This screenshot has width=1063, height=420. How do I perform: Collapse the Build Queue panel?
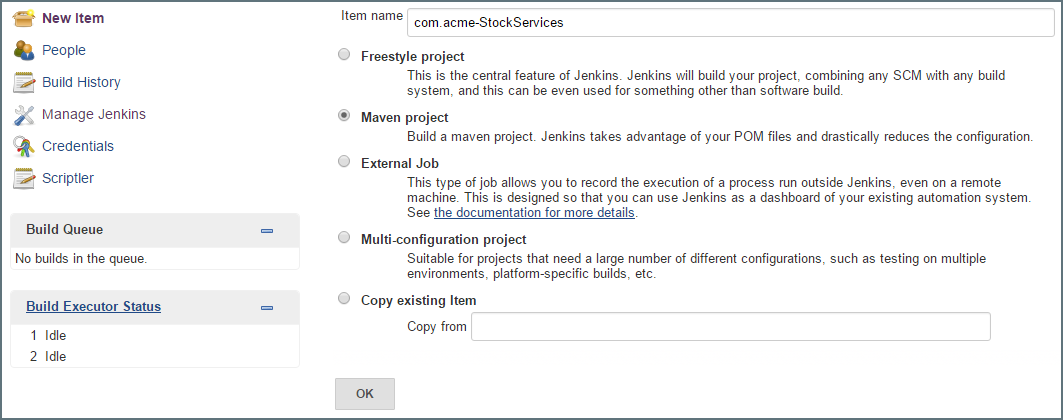[267, 230]
